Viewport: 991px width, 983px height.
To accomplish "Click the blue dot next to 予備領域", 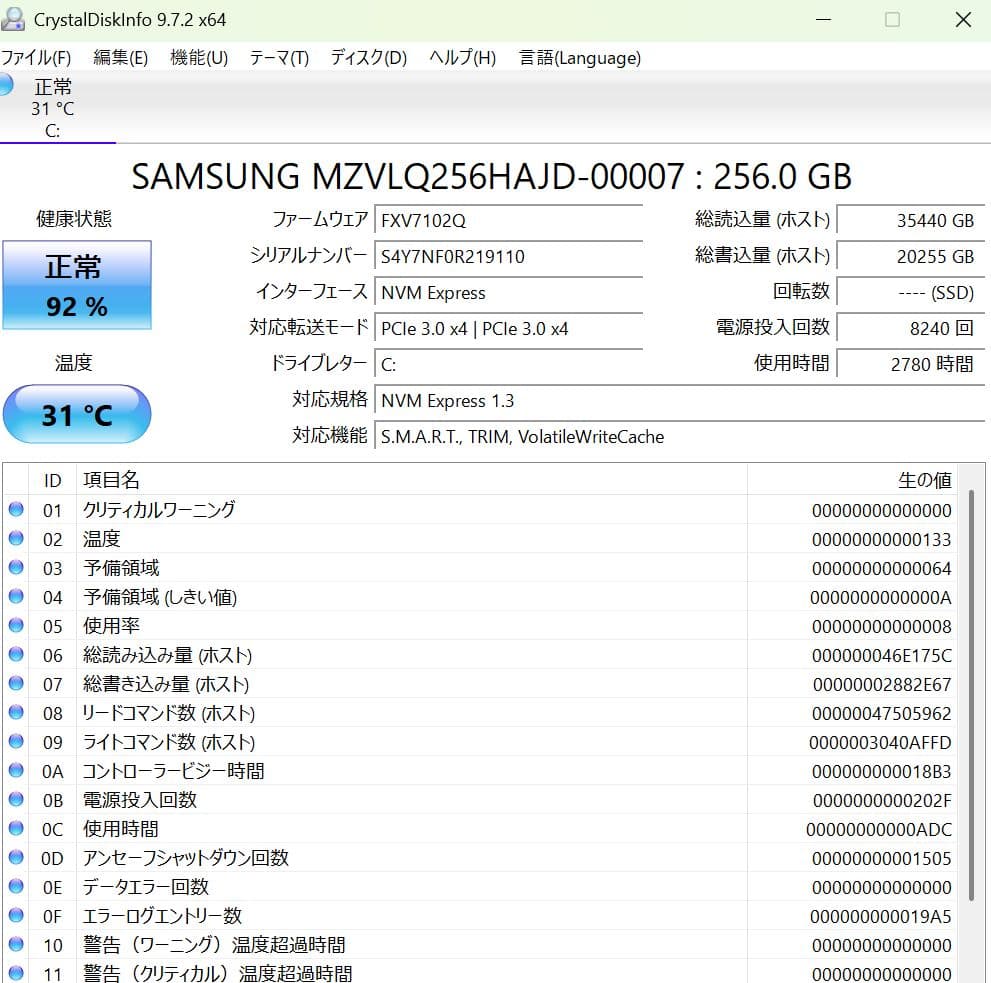I will (15, 567).
